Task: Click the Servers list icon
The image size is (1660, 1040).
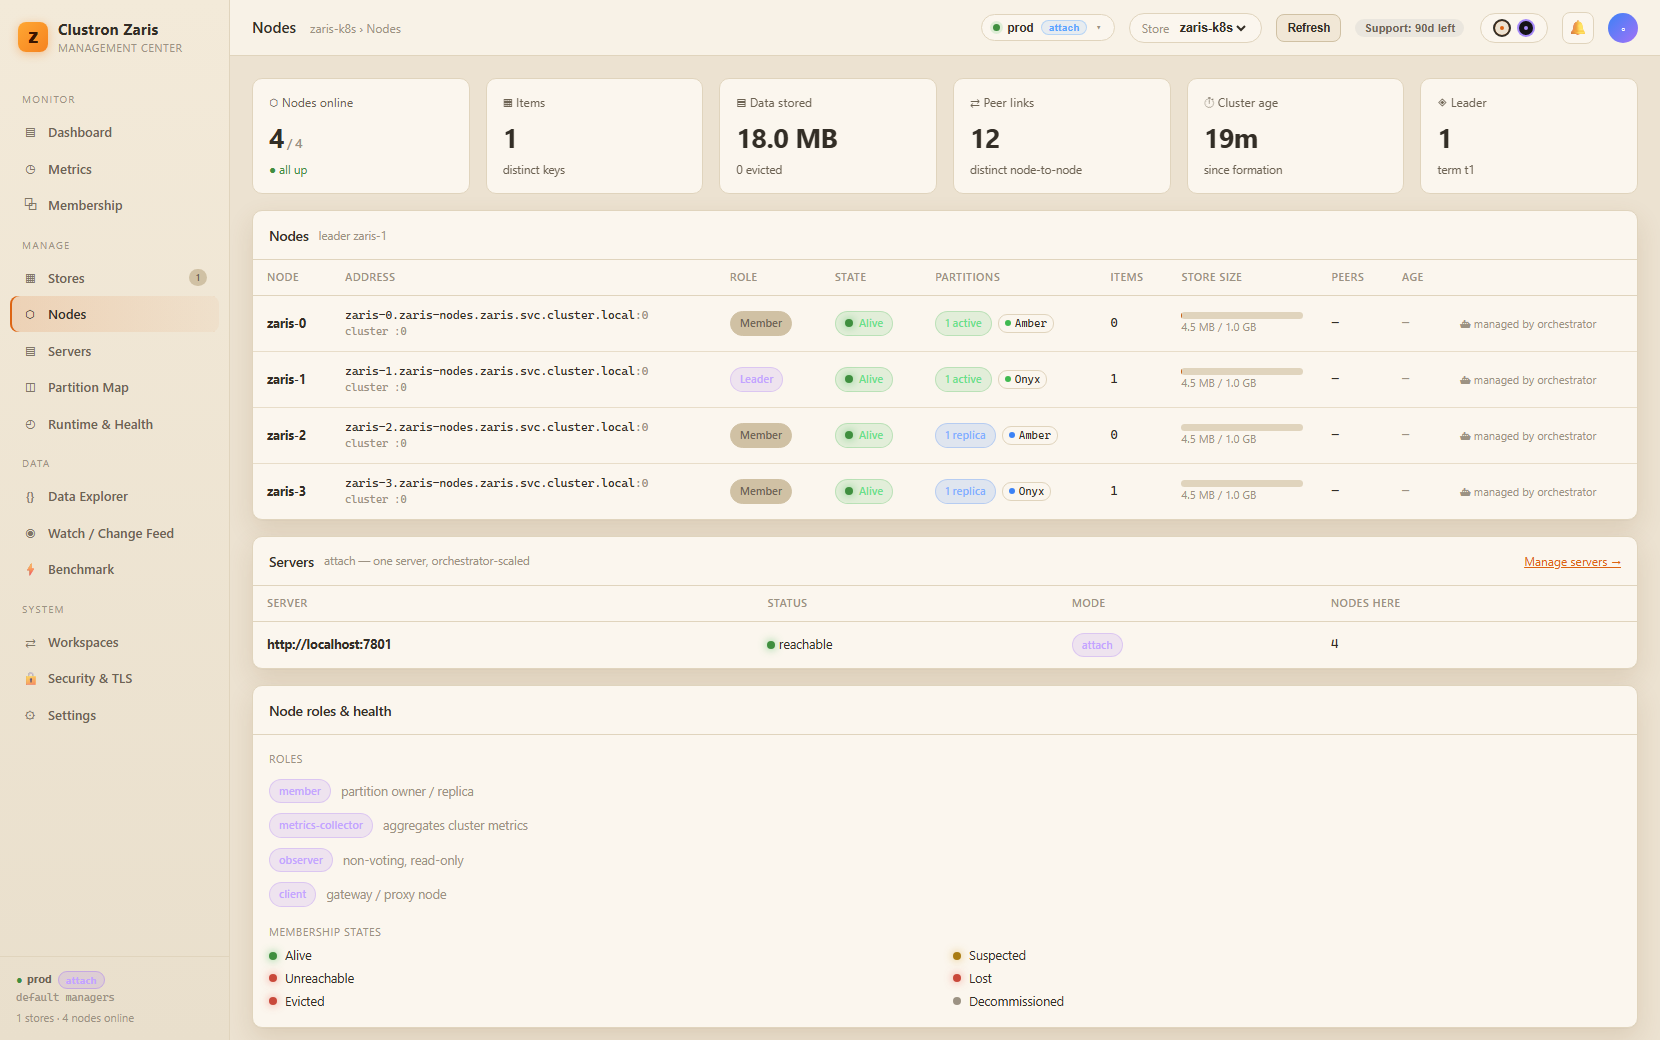Action: click(x=30, y=352)
